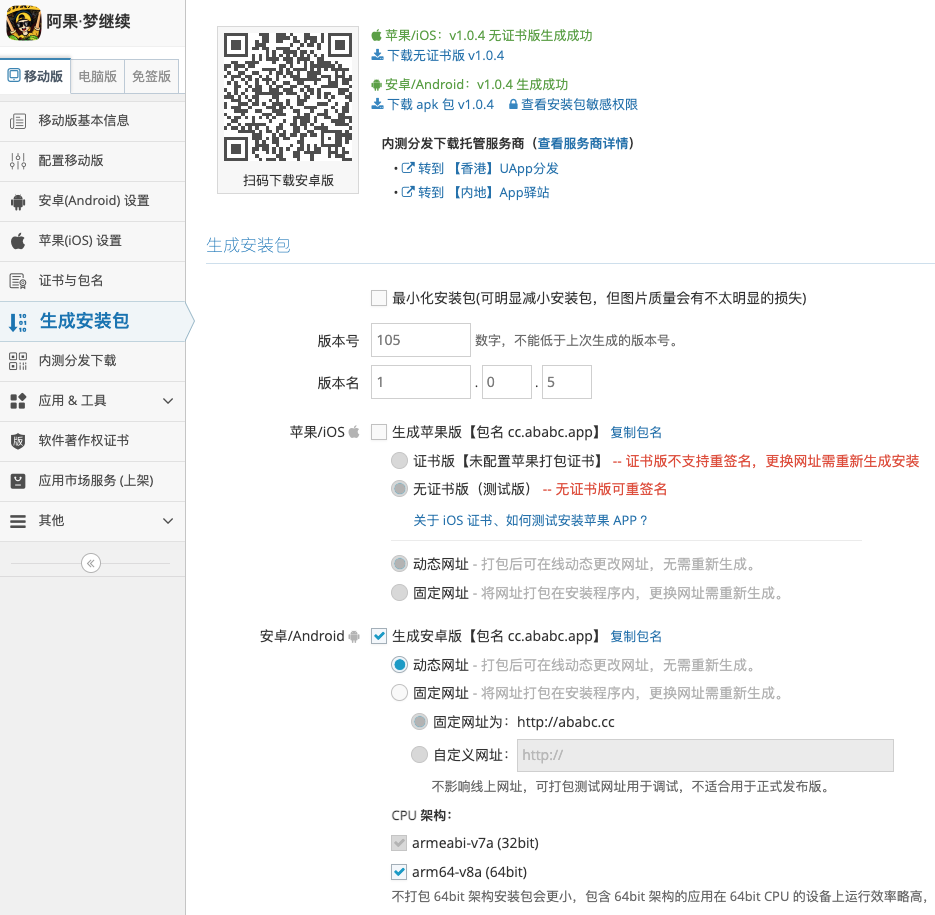Download apk 包 v1.0.4 link

434,105
